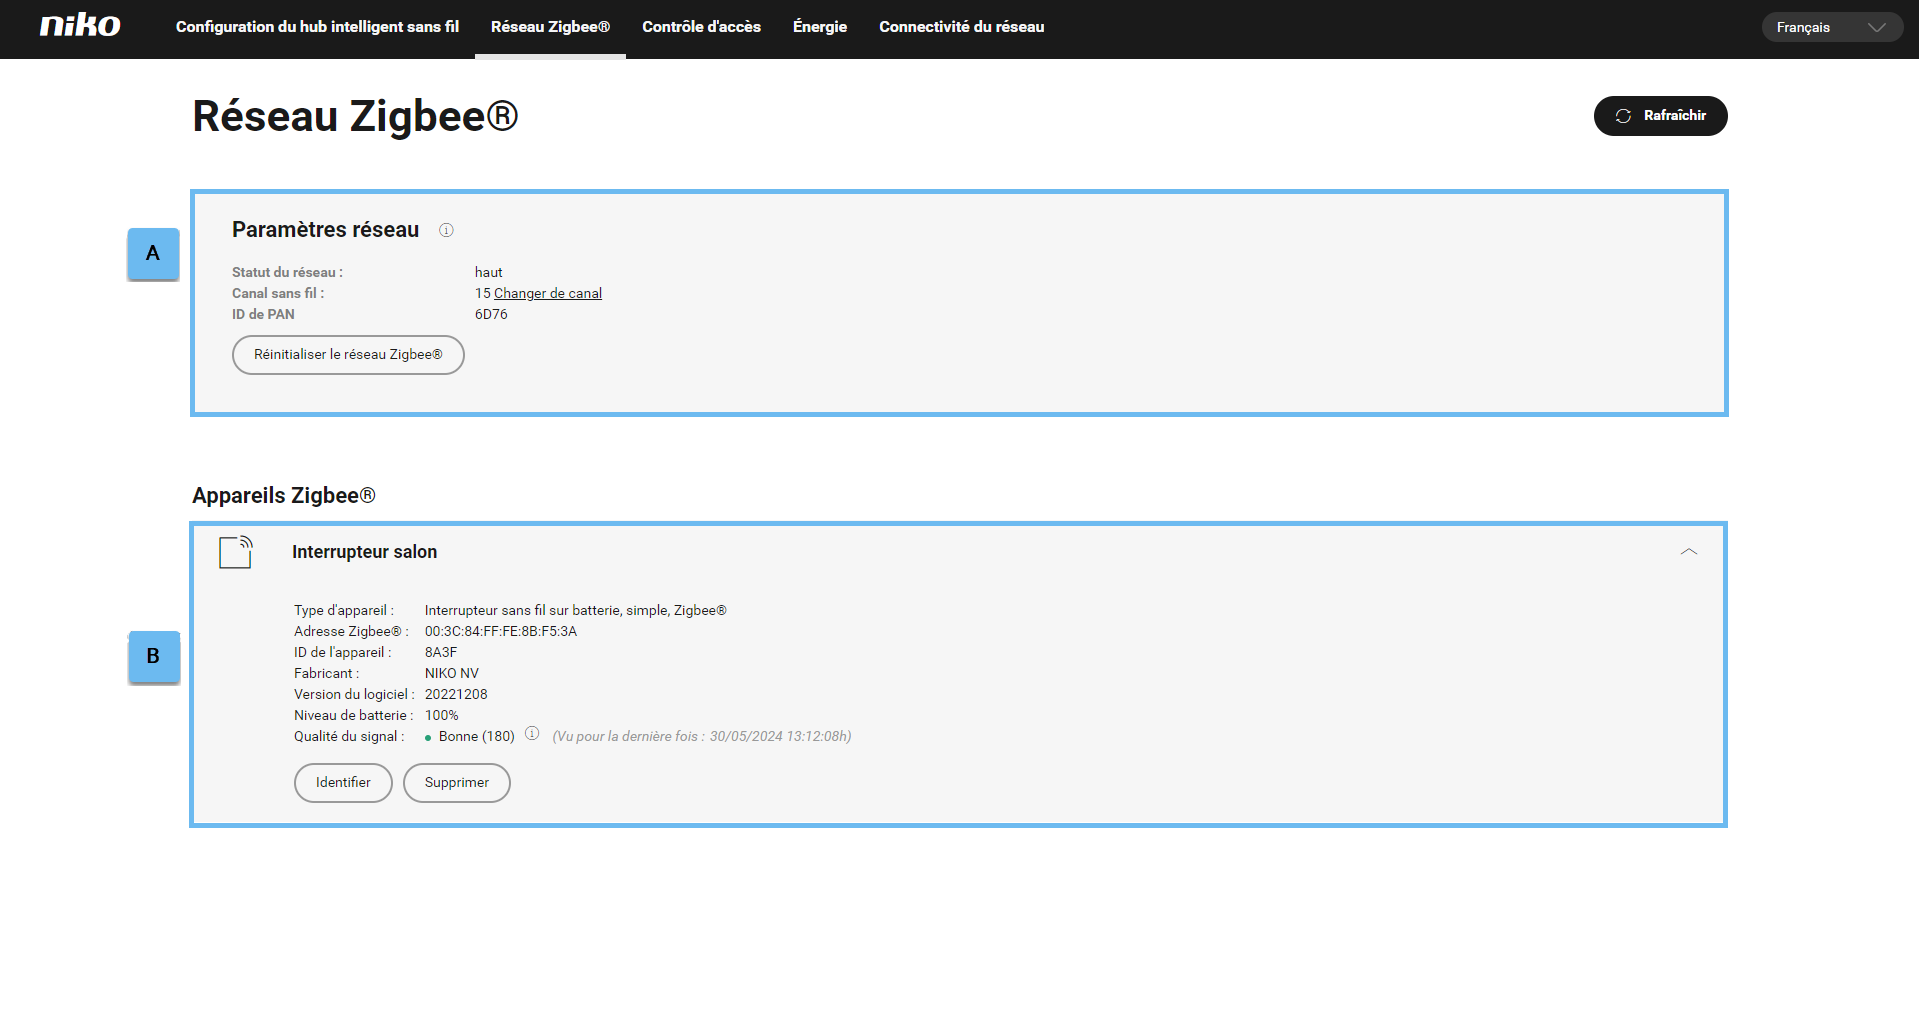Open Connectivité du réseau tab
Screen dimensions: 1919x1011
(x=961, y=27)
